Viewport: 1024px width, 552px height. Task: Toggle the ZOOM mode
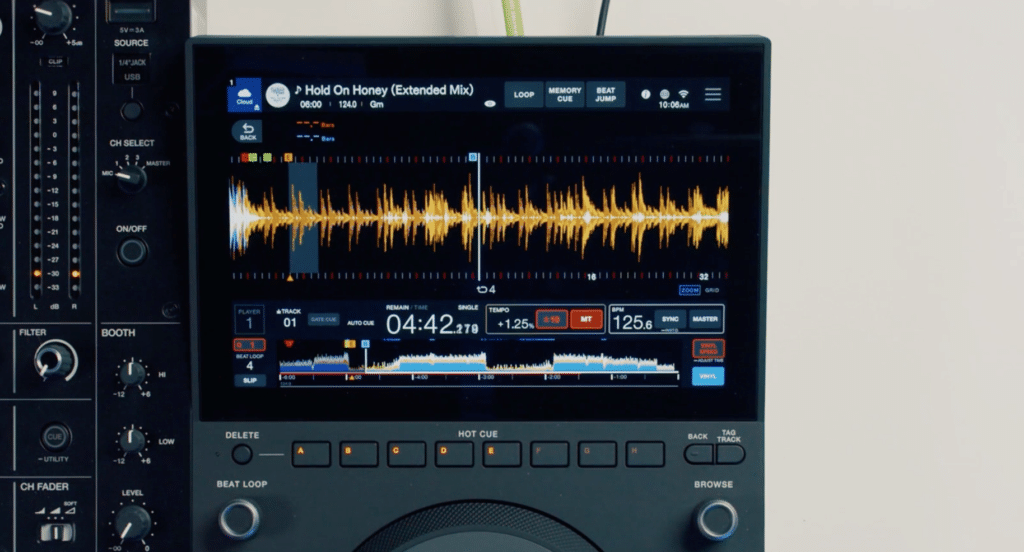(690, 290)
